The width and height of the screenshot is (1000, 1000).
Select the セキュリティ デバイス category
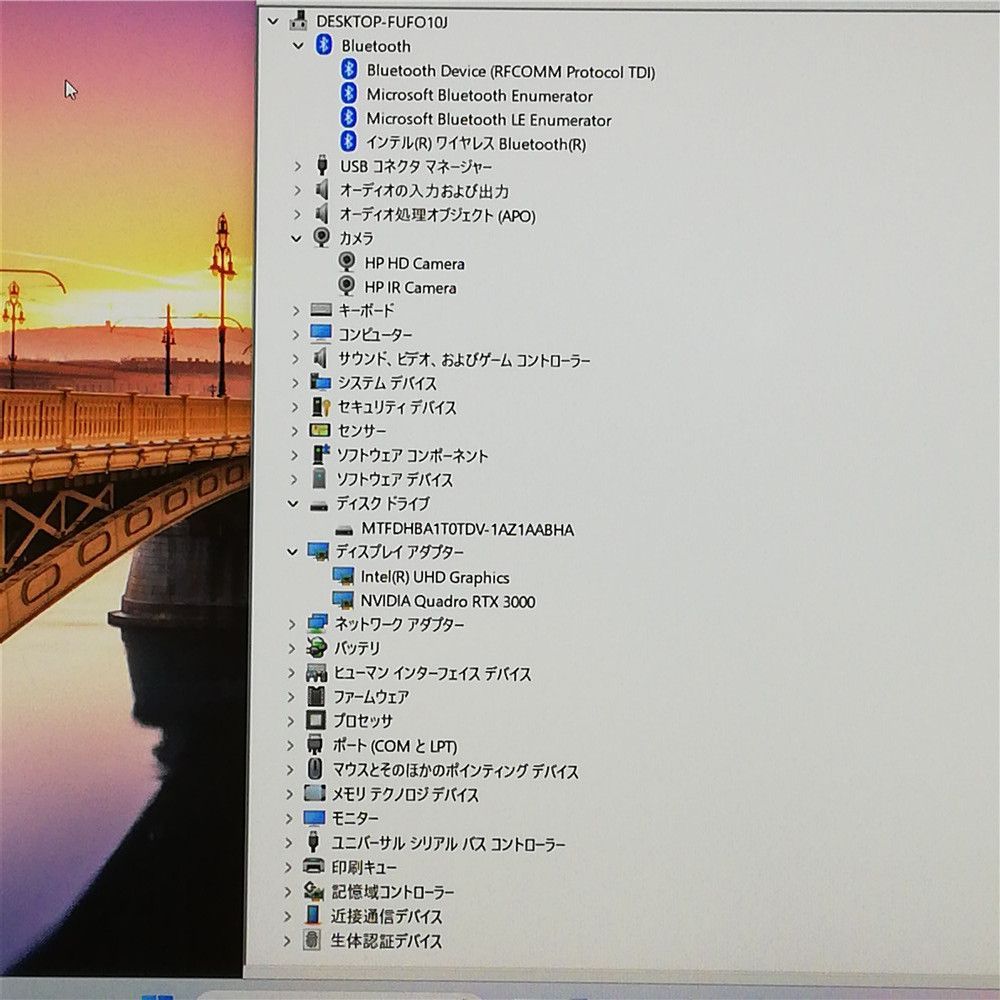coord(397,408)
